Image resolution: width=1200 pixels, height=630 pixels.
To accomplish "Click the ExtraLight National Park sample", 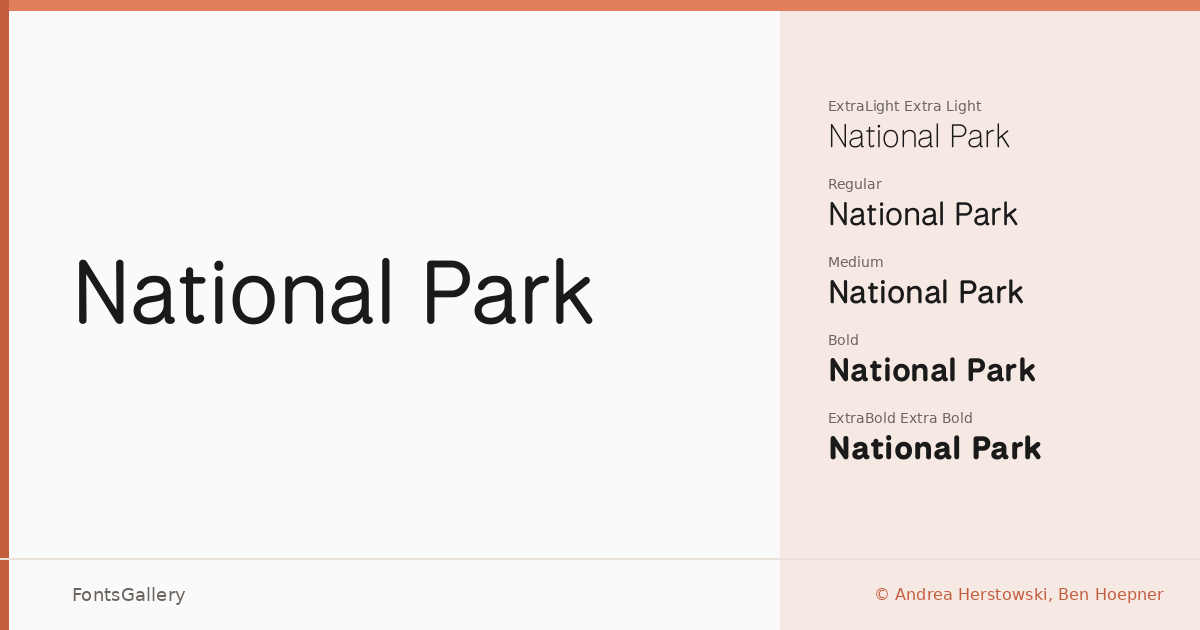I will coord(919,136).
